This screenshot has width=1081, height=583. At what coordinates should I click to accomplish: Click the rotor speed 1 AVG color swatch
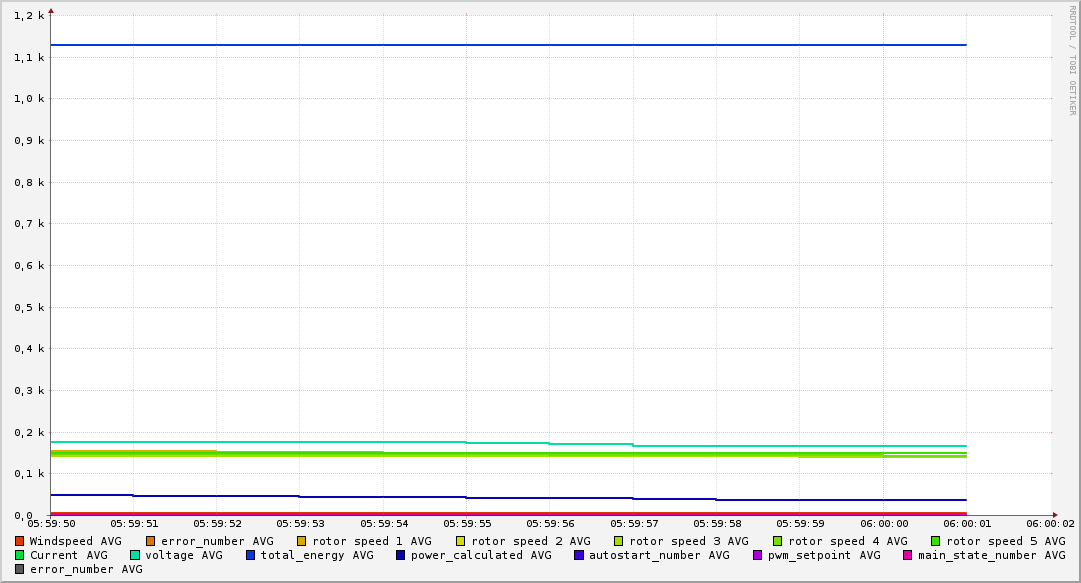302,541
